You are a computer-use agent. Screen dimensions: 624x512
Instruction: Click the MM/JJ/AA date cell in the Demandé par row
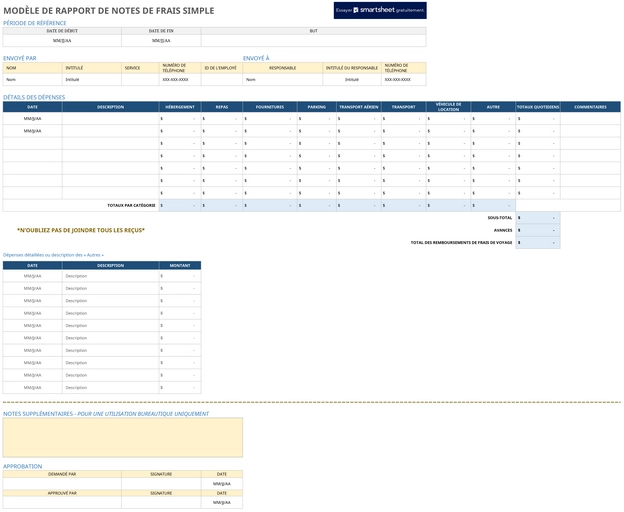[x=222, y=484]
